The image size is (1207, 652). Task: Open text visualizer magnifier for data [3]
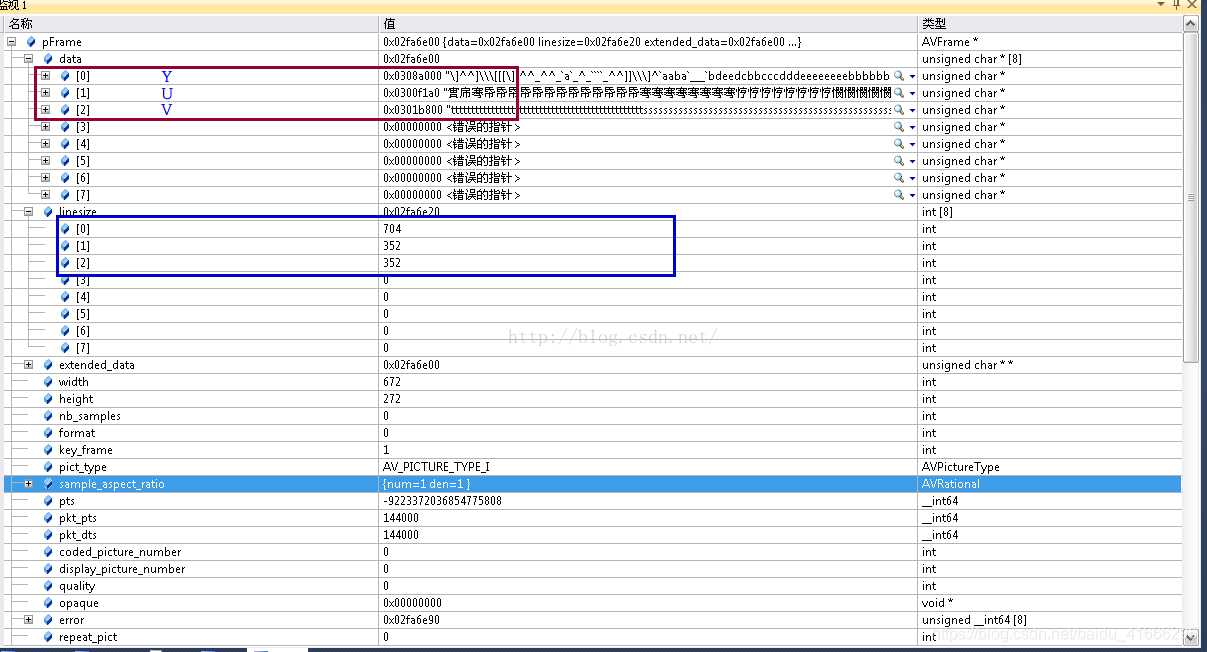(899, 127)
